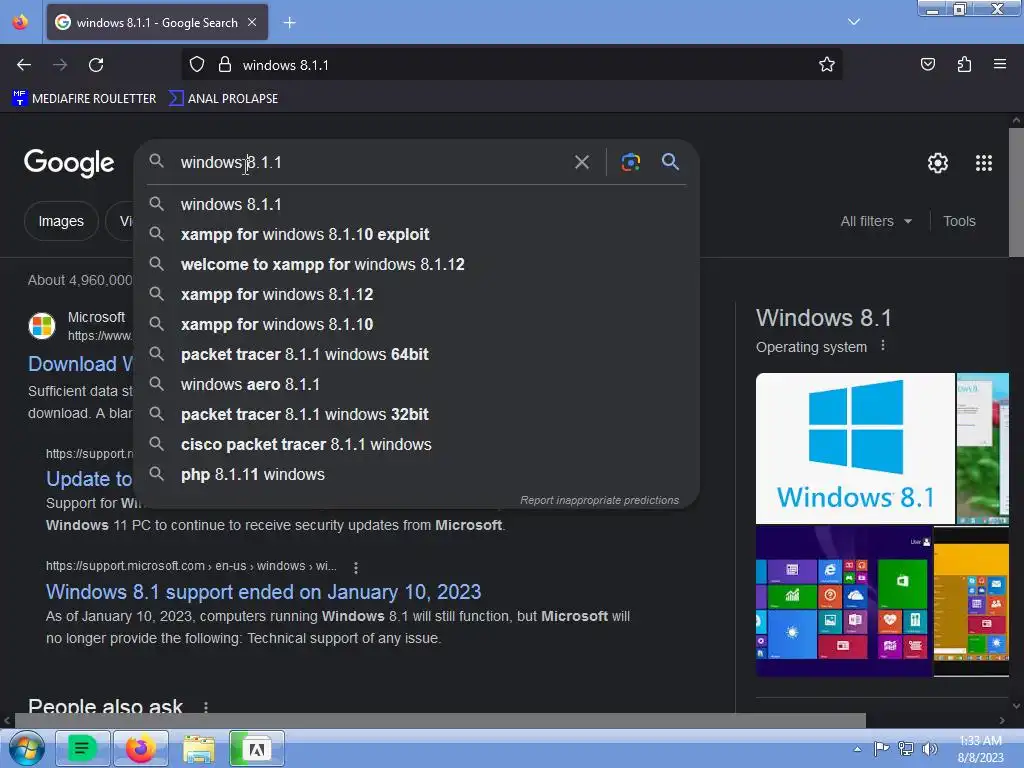Go back to previous page
The image size is (1024, 768).
[24, 65]
